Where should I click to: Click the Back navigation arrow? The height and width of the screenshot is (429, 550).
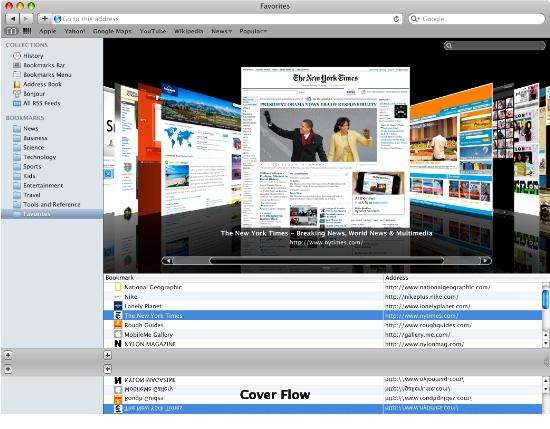click(13, 19)
